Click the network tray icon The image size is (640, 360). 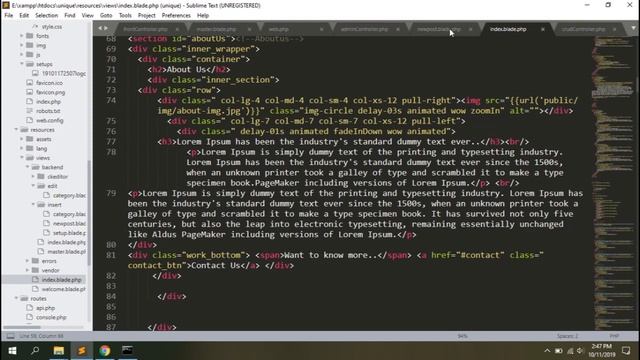(570, 351)
